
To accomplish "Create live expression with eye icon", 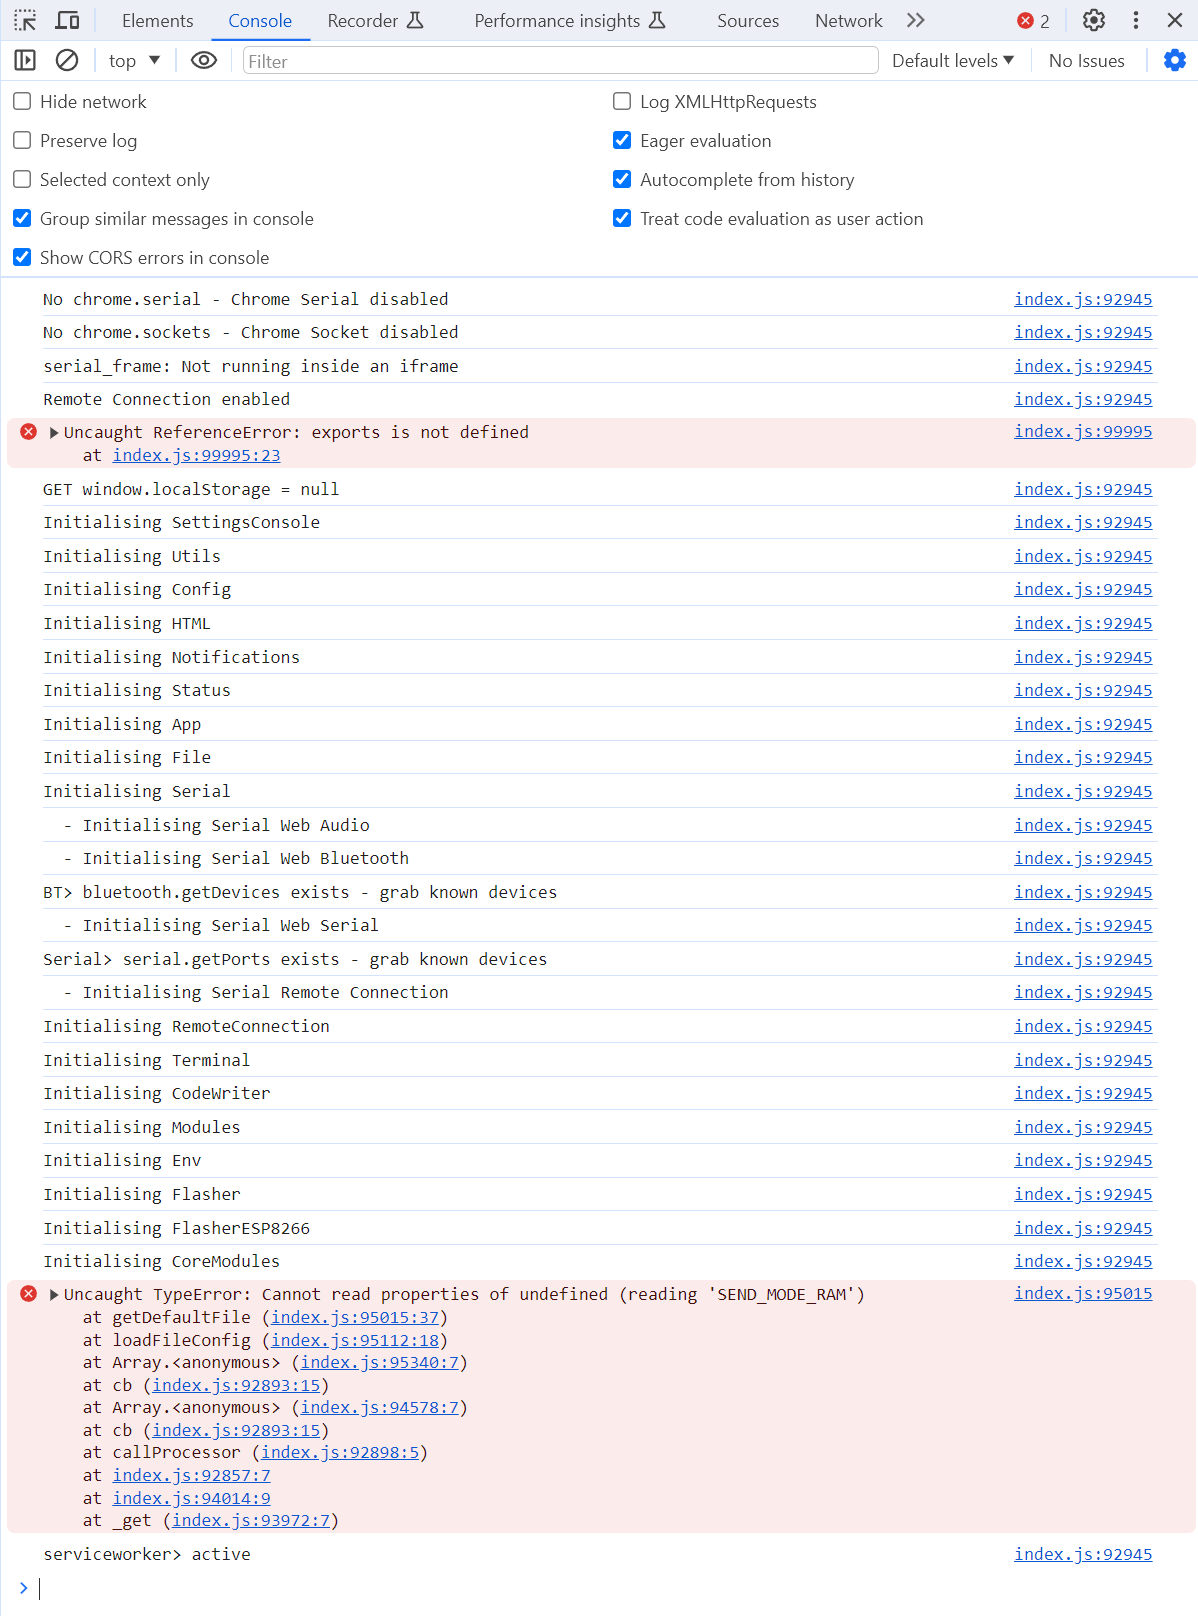I will click(204, 61).
